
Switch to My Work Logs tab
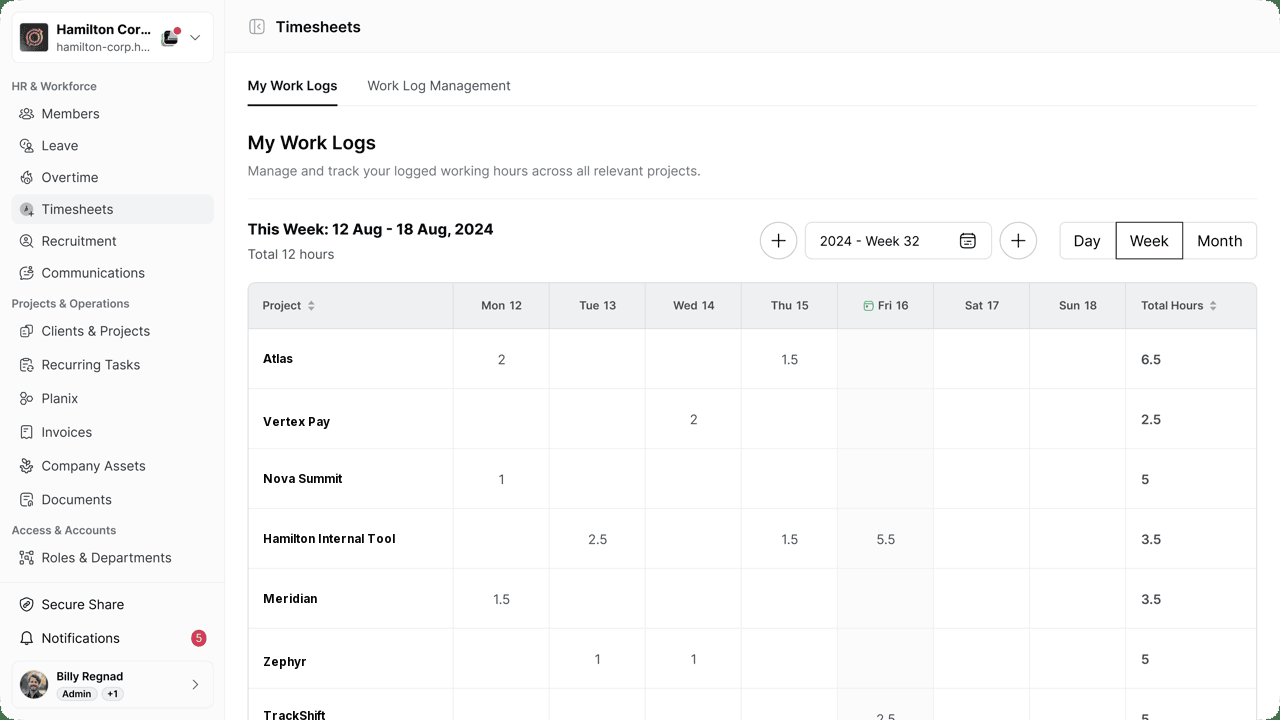tap(292, 86)
